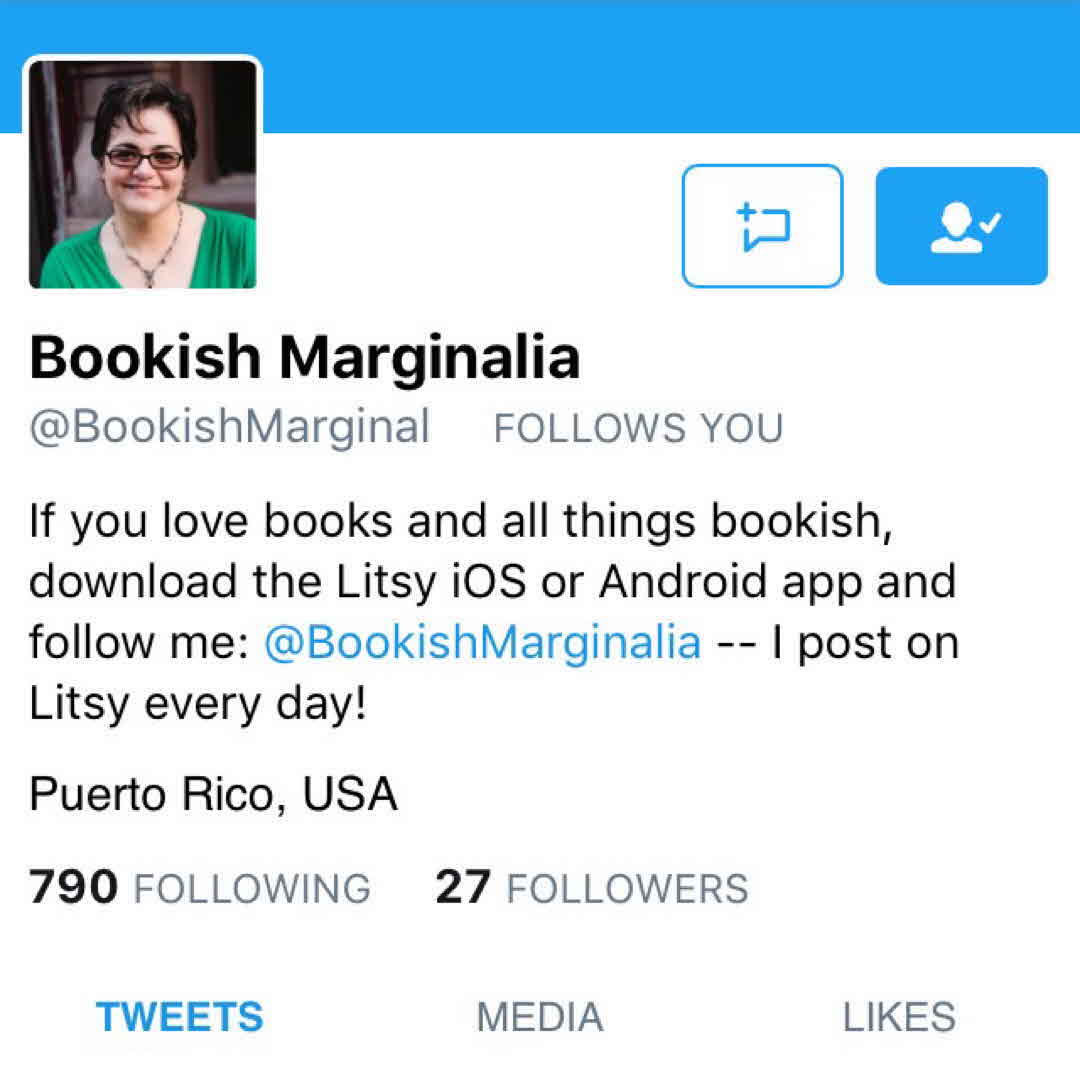
Task: Tap the "Litsy every day!" bio line
Action: (x=198, y=704)
